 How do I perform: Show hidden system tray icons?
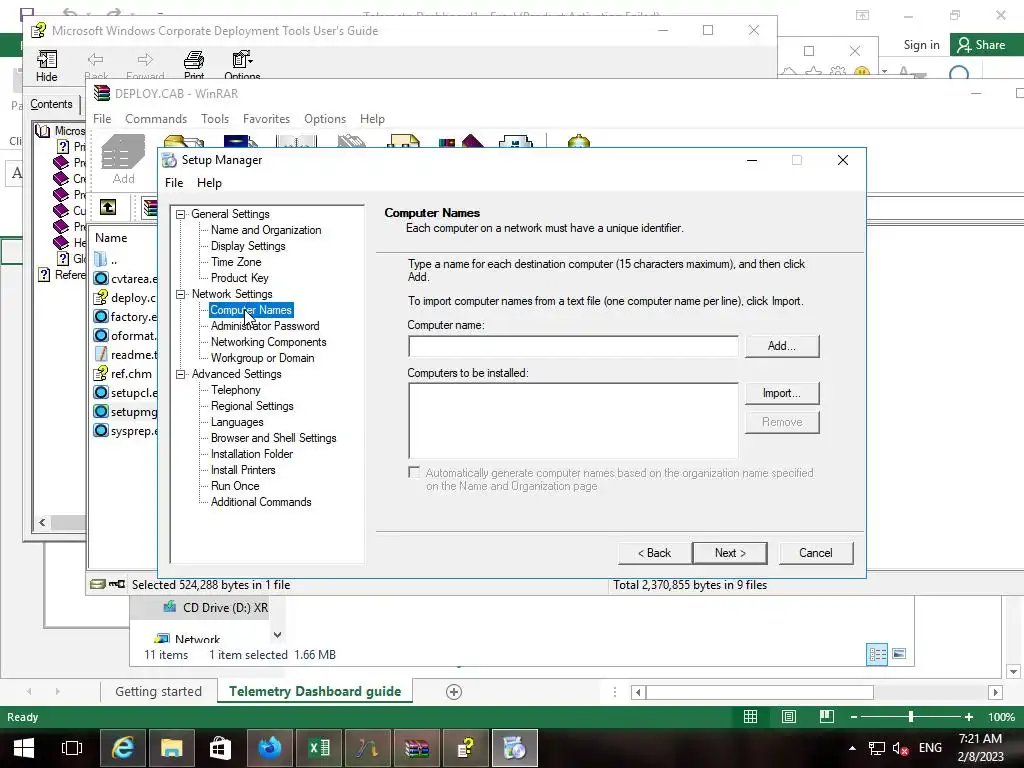click(852, 748)
